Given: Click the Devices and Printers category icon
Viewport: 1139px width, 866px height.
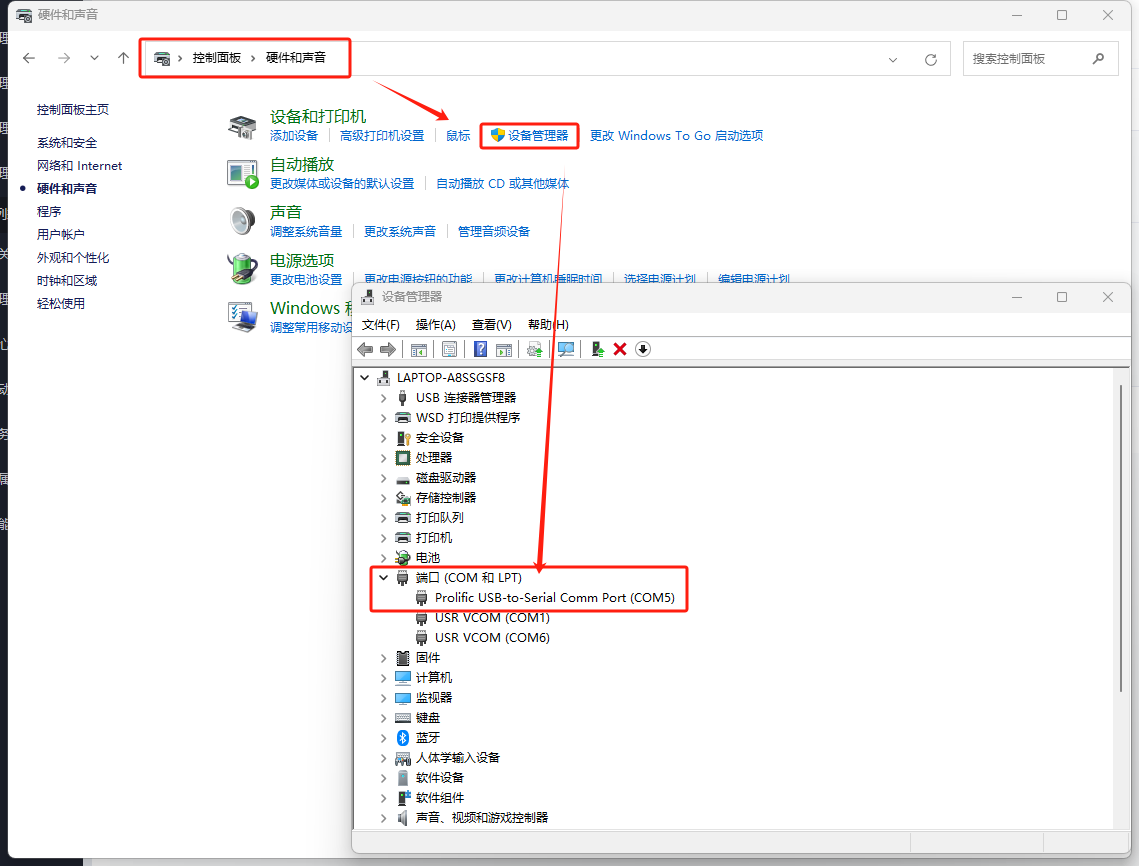Looking at the screenshot, I should click(242, 126).
